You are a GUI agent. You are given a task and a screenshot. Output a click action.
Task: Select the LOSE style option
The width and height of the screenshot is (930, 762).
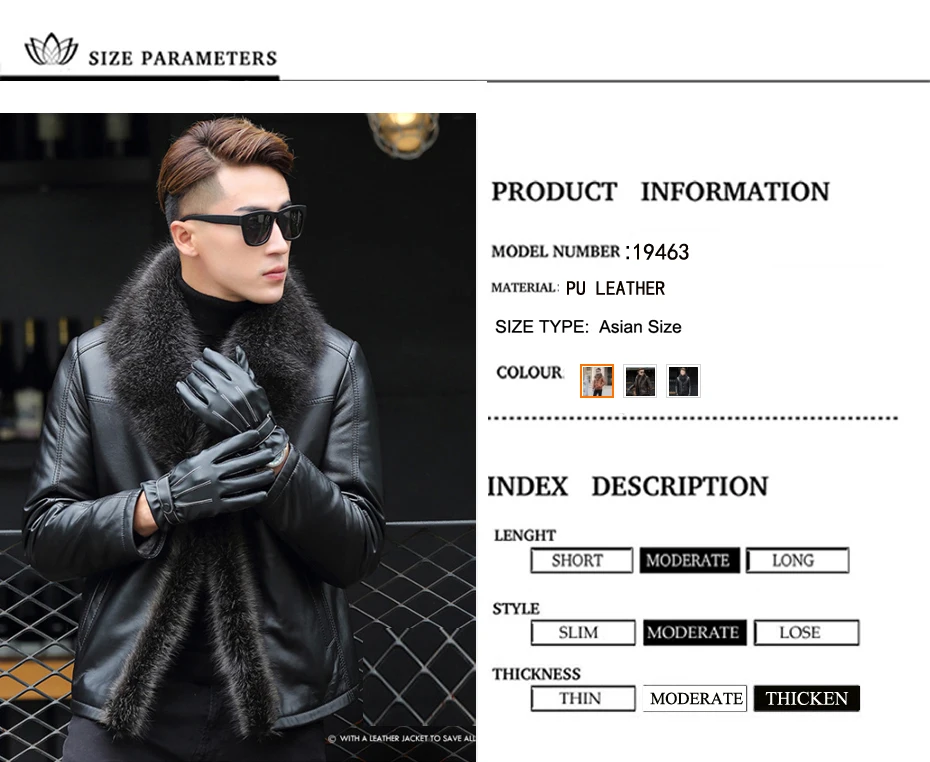click(x=807, y=633)
